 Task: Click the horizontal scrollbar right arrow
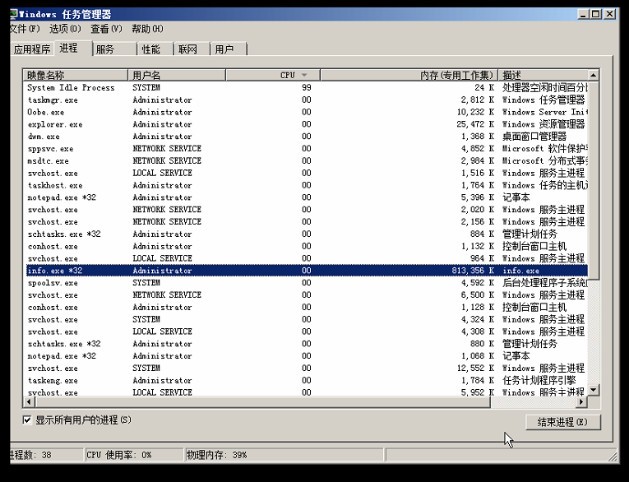tap(582, 401)
